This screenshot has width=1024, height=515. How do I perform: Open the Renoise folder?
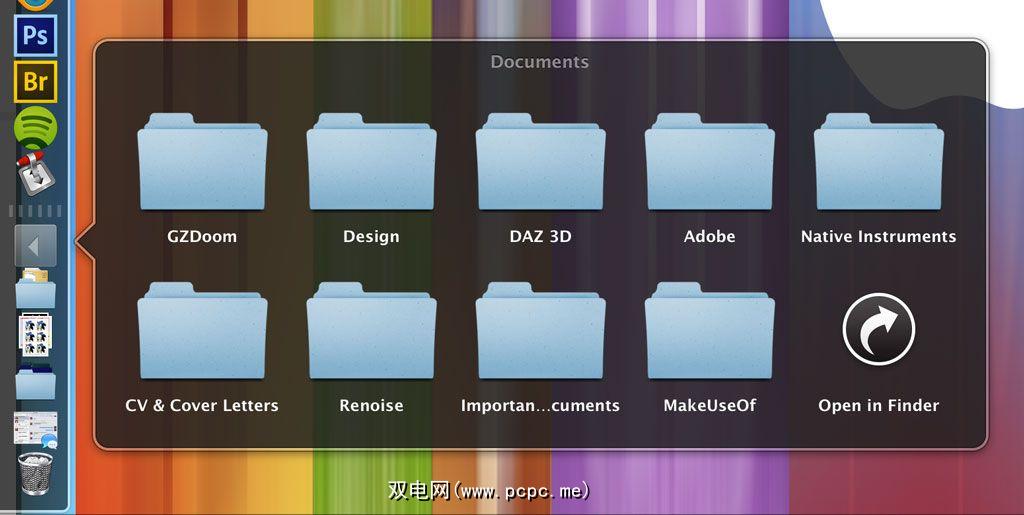371,331
